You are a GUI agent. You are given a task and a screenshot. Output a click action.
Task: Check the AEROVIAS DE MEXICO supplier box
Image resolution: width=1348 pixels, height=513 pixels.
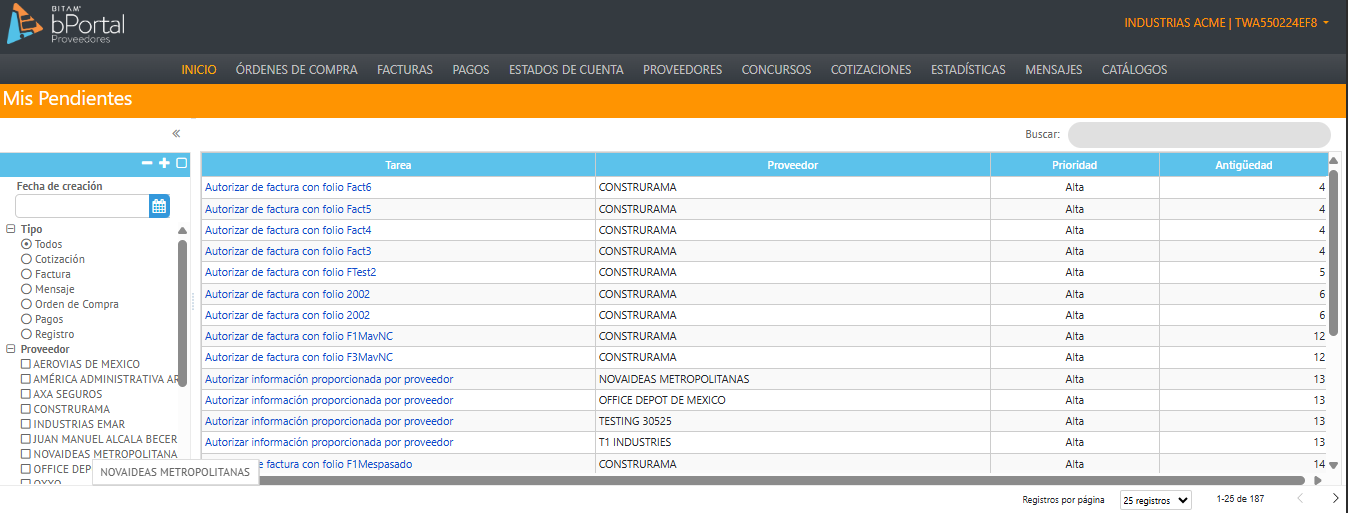[x=26, y=364]
